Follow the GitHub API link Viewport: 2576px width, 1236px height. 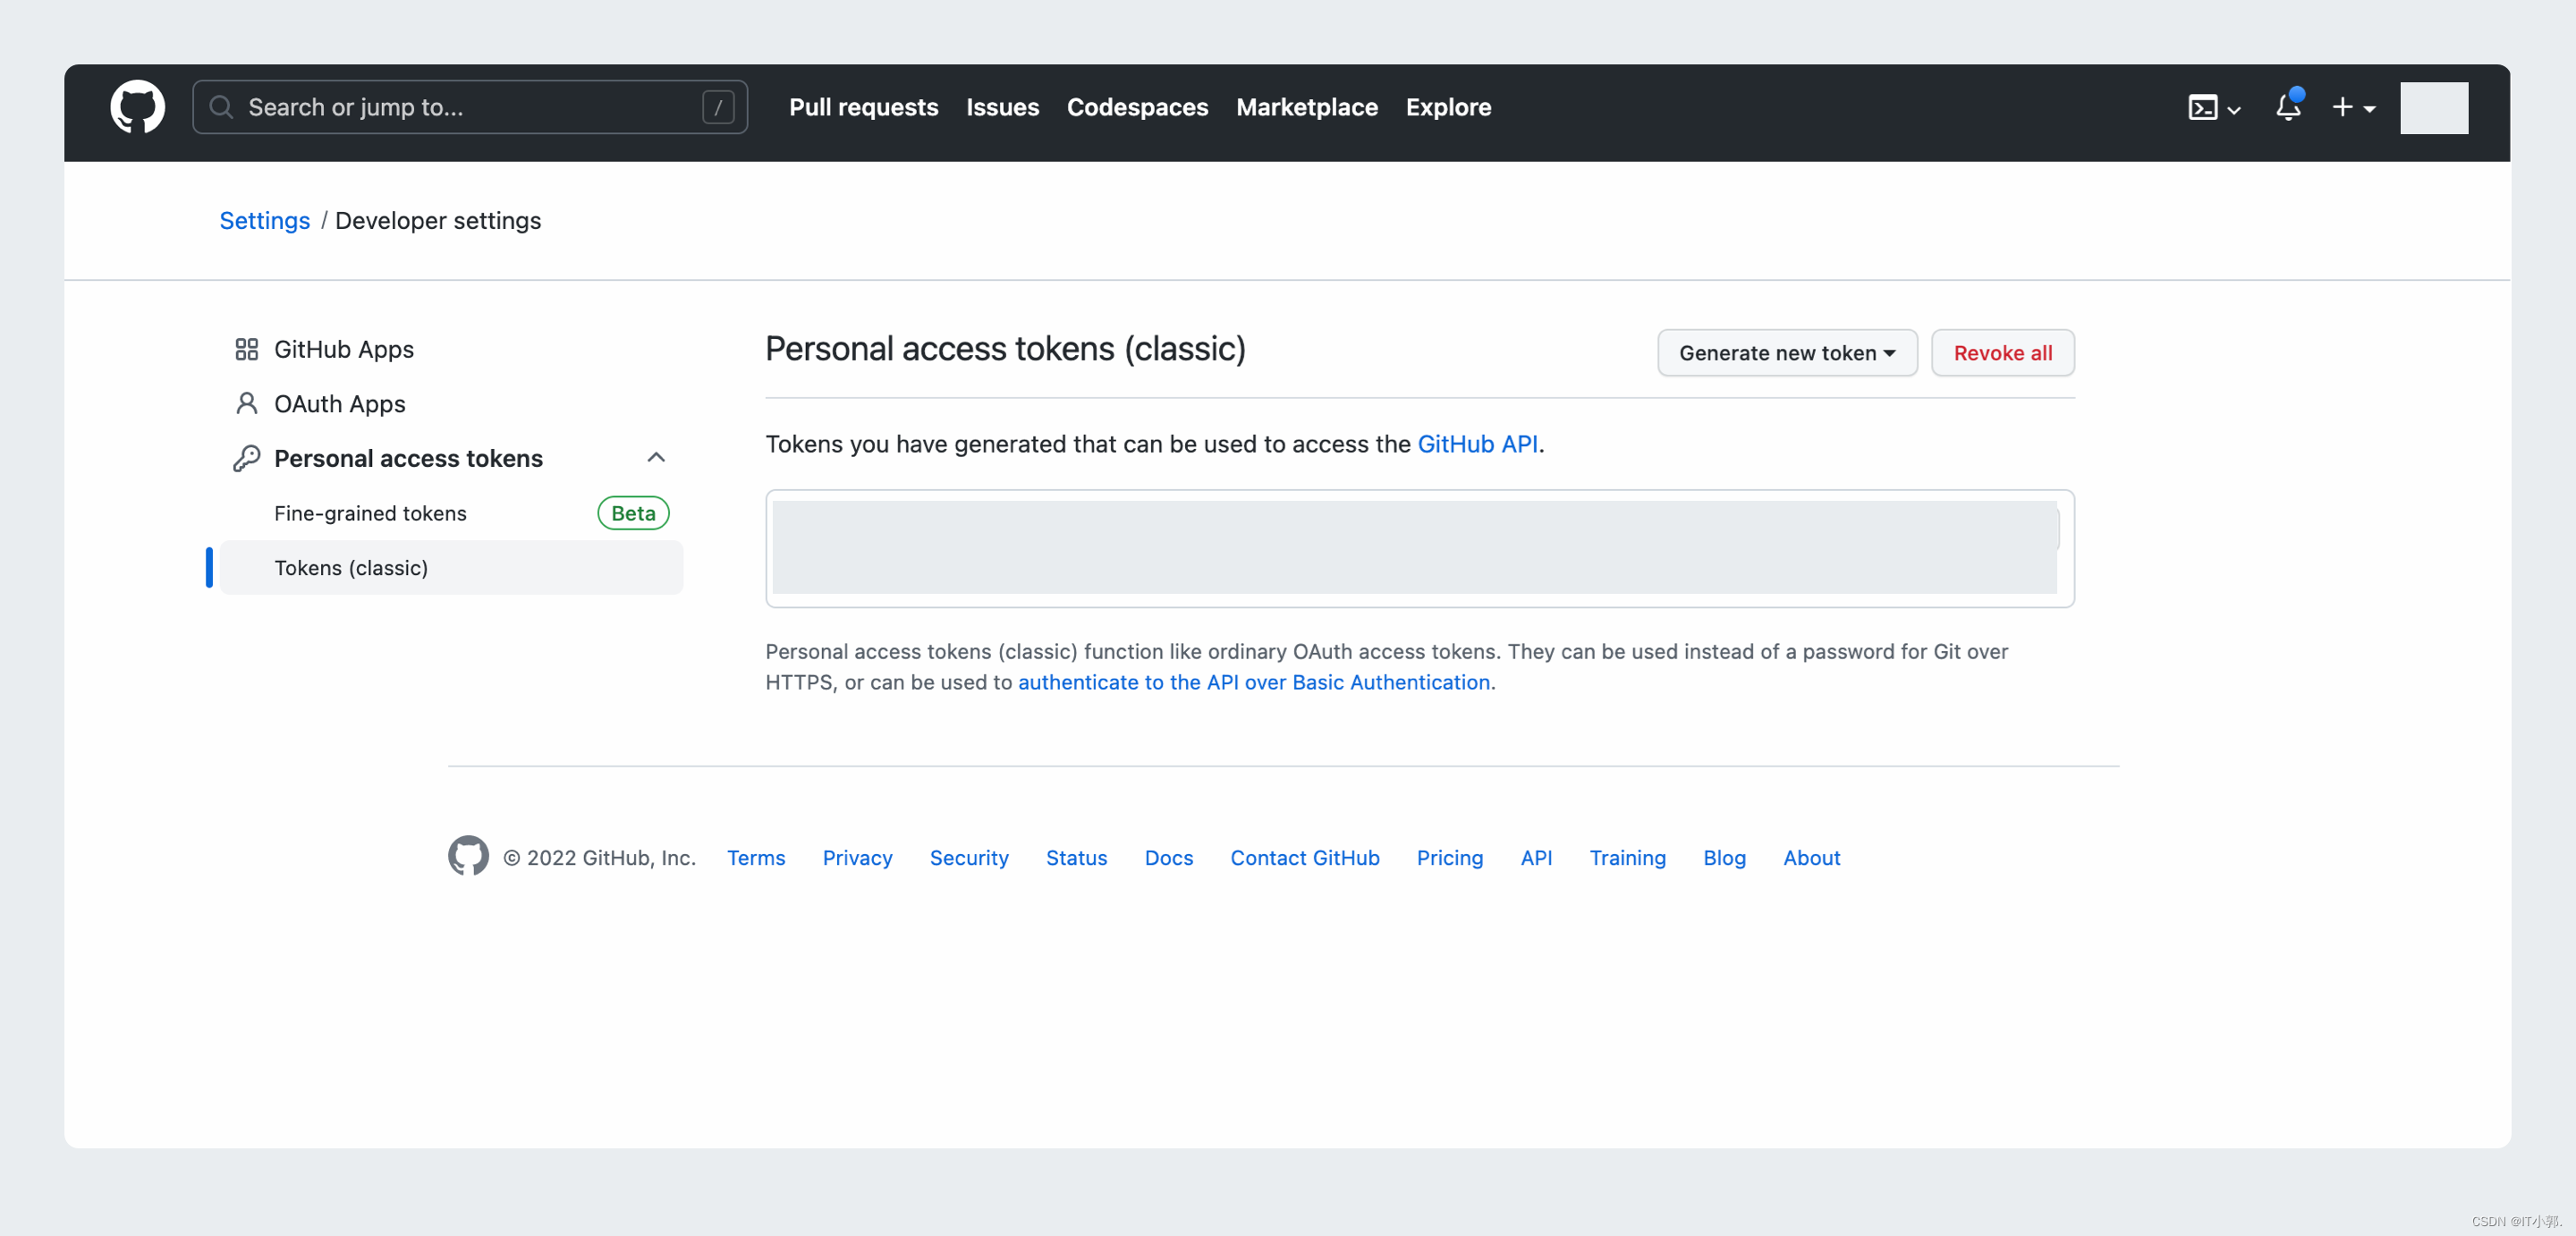(1477, 444)
